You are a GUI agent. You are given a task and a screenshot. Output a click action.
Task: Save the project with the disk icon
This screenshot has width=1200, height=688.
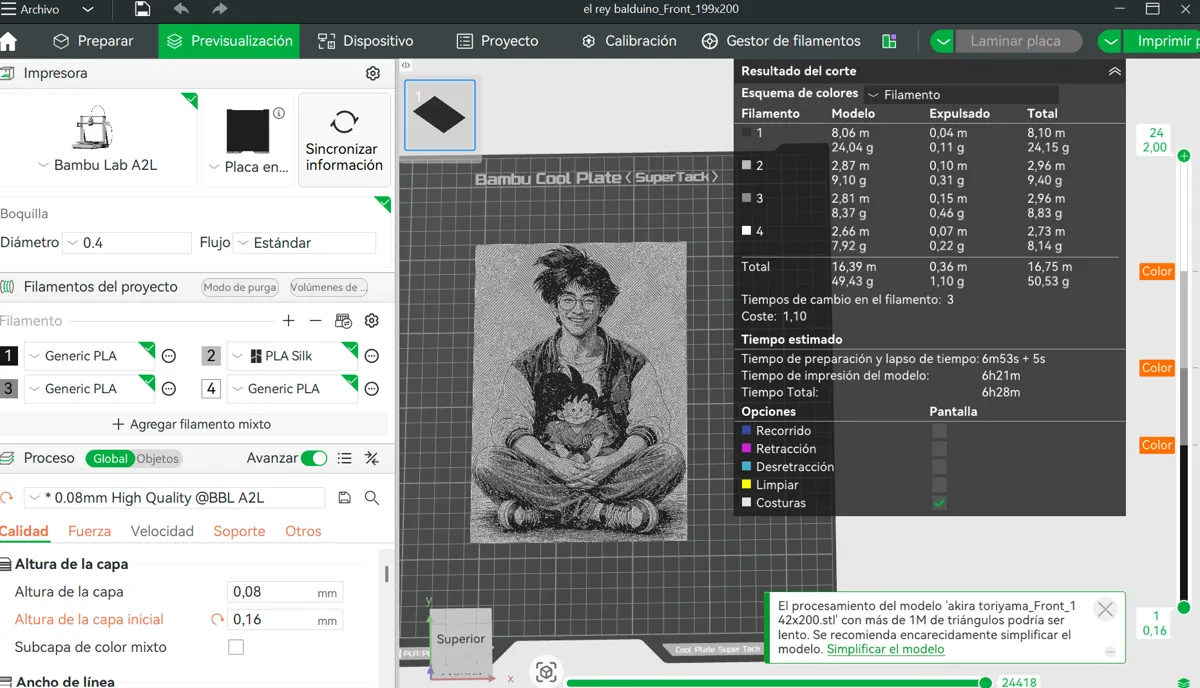coord(142,9)
